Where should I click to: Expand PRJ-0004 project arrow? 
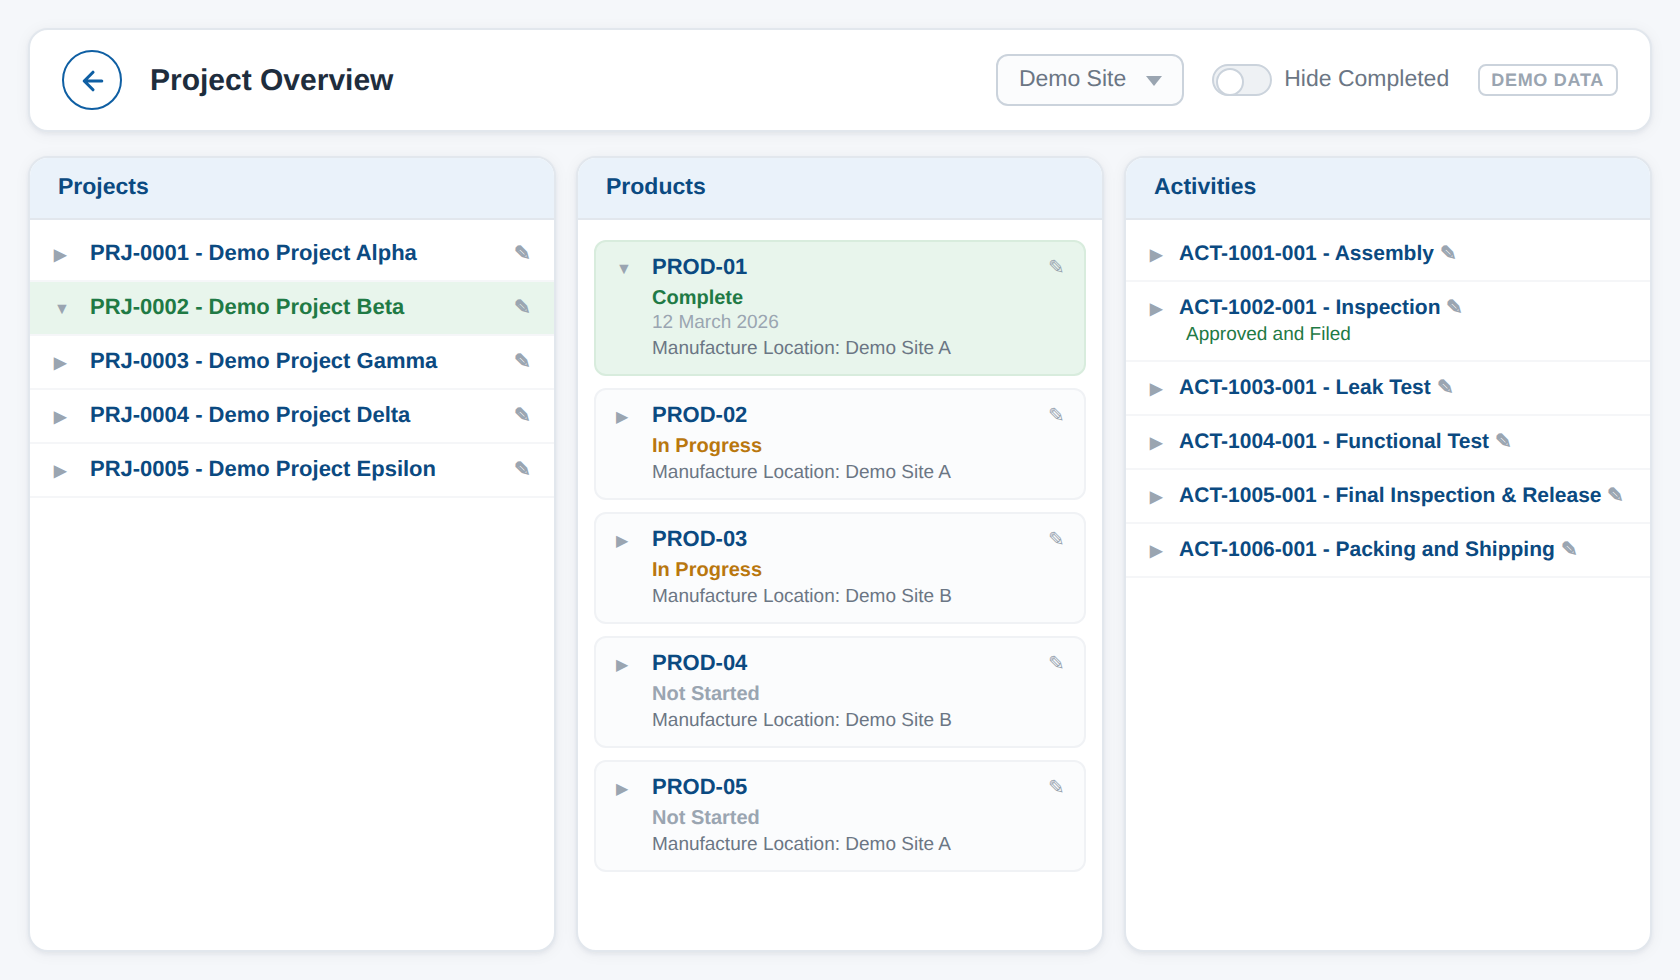click(x=60, y=417)
